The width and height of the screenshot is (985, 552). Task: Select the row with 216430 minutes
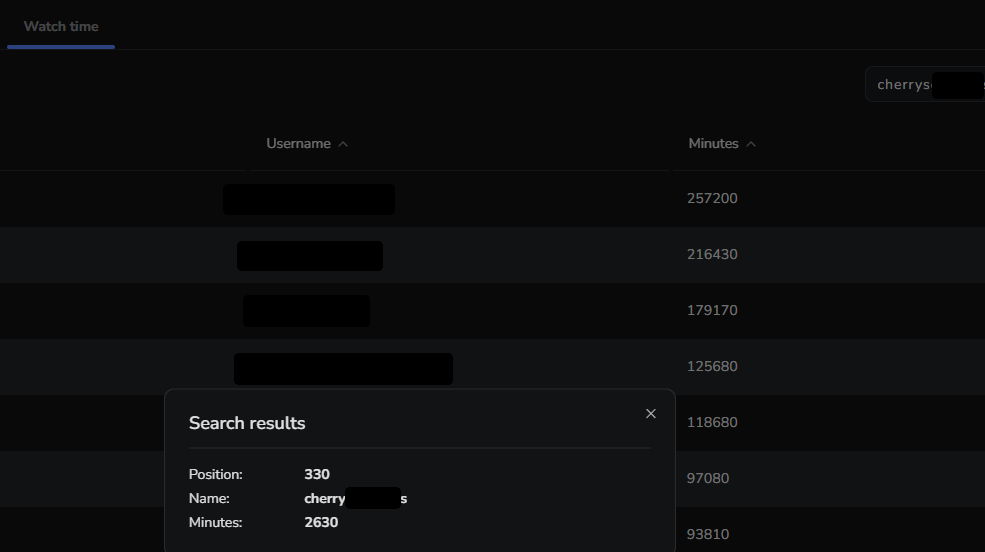(x=712, y=254)
